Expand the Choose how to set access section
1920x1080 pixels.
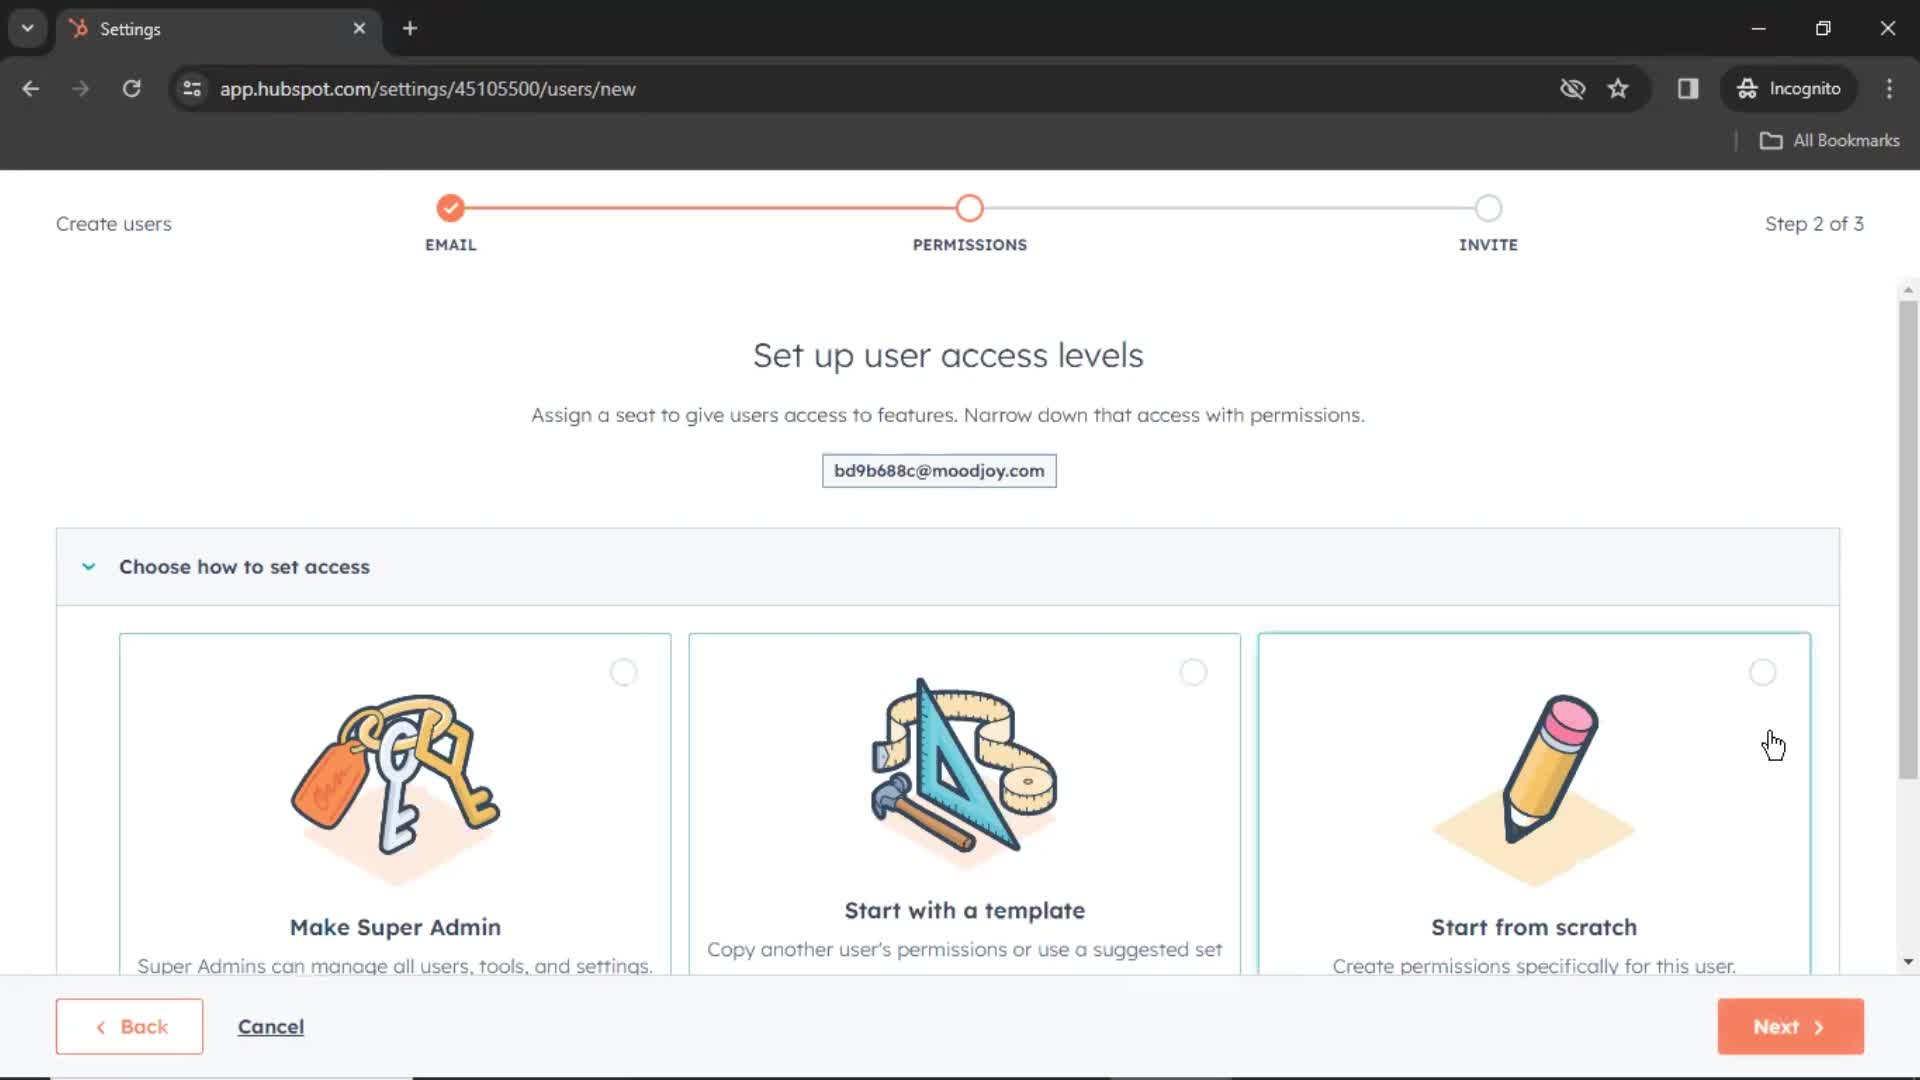click(x=88, y=566)
